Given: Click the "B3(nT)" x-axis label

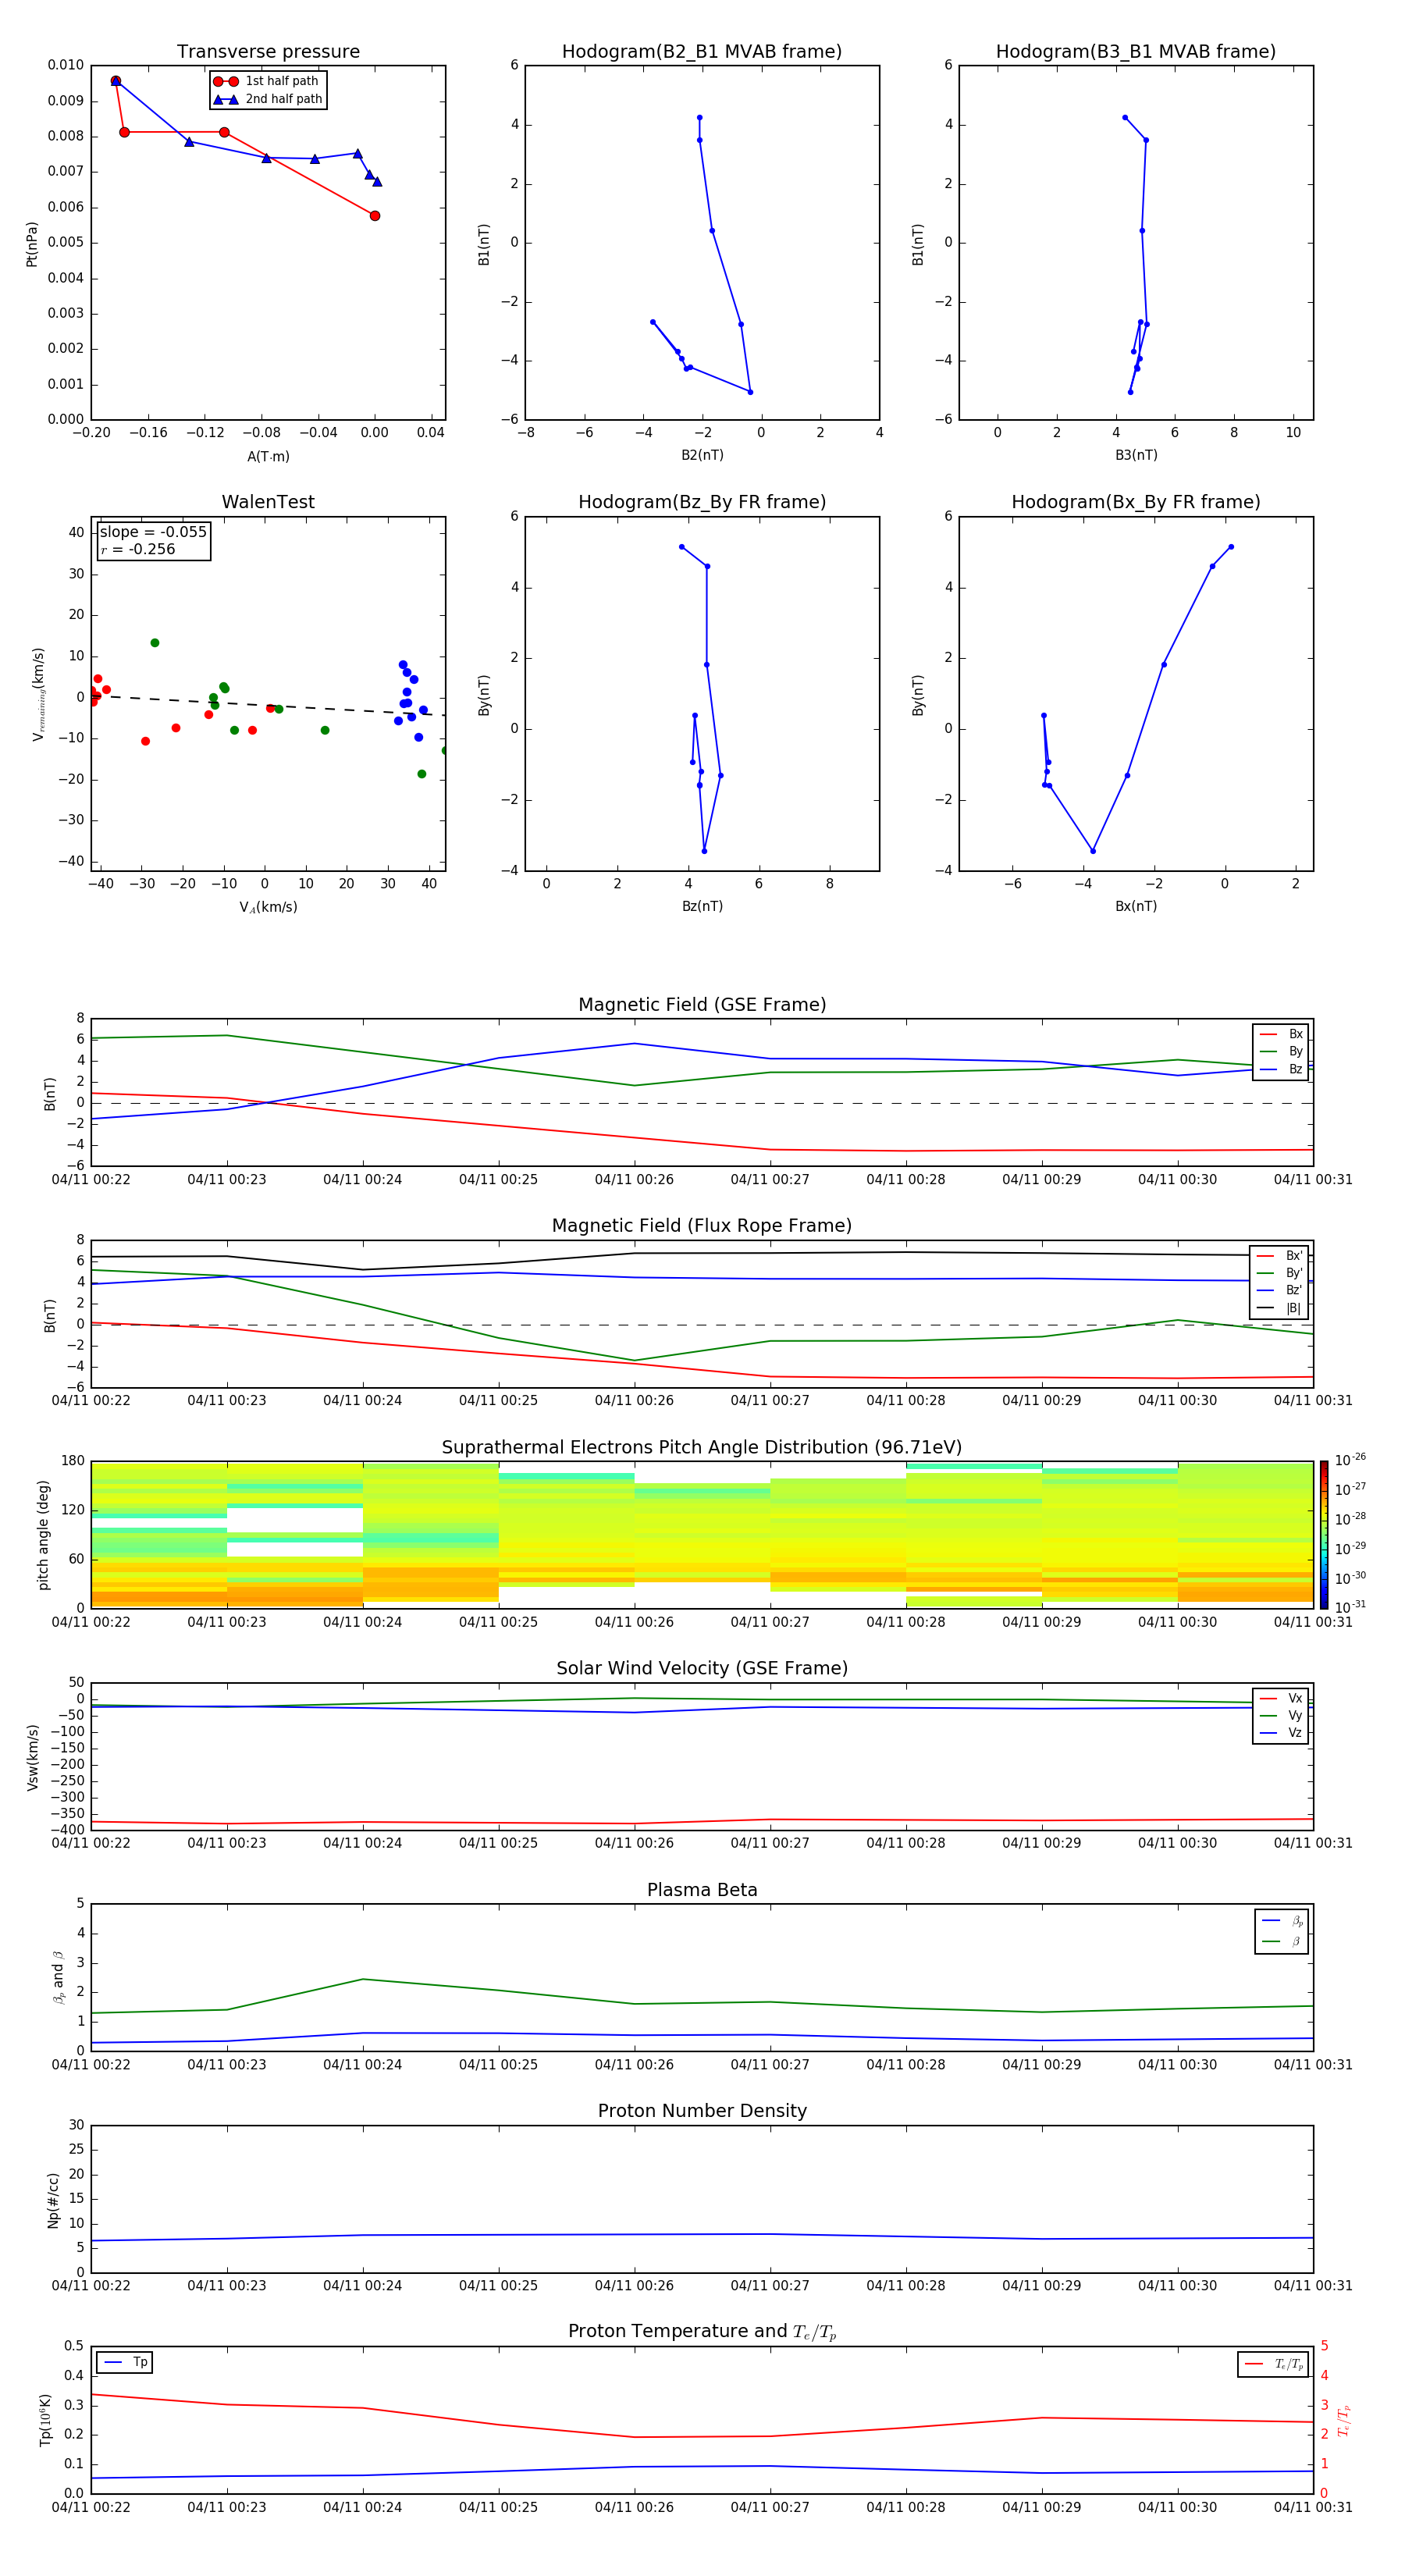Looking at the screenshot, I should coord(1136,455).
